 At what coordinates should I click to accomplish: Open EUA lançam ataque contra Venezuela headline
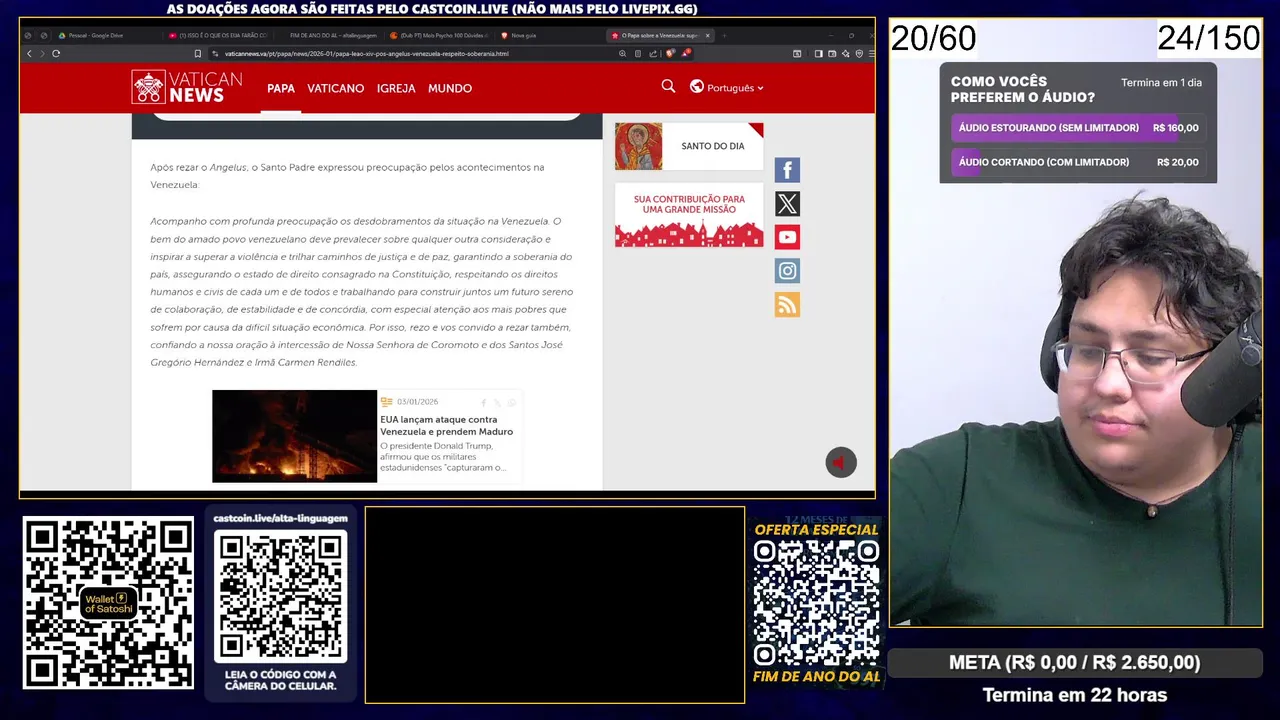click(x=446, y=425)
